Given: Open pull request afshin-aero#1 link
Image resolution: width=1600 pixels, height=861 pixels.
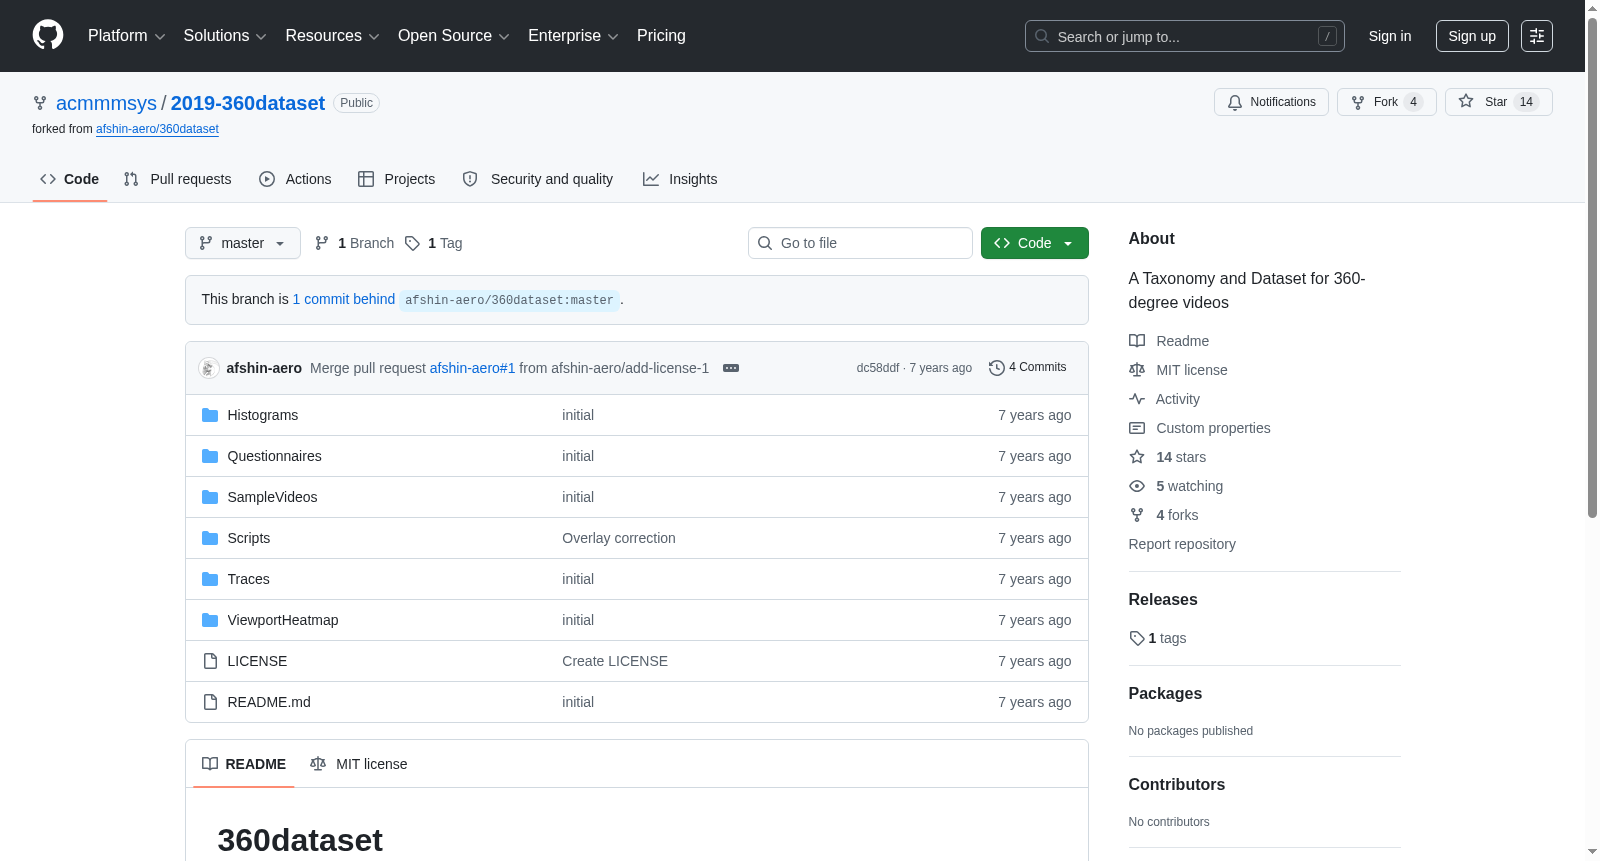Looking at the screenshot, I should click(x=472, y=368).
